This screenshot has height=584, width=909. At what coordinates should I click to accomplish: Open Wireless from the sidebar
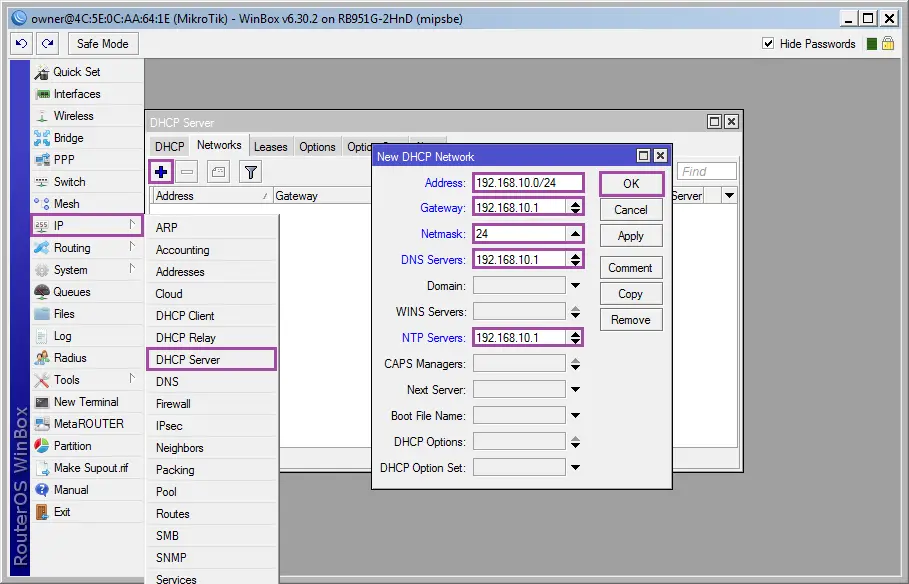coord(73,116)
